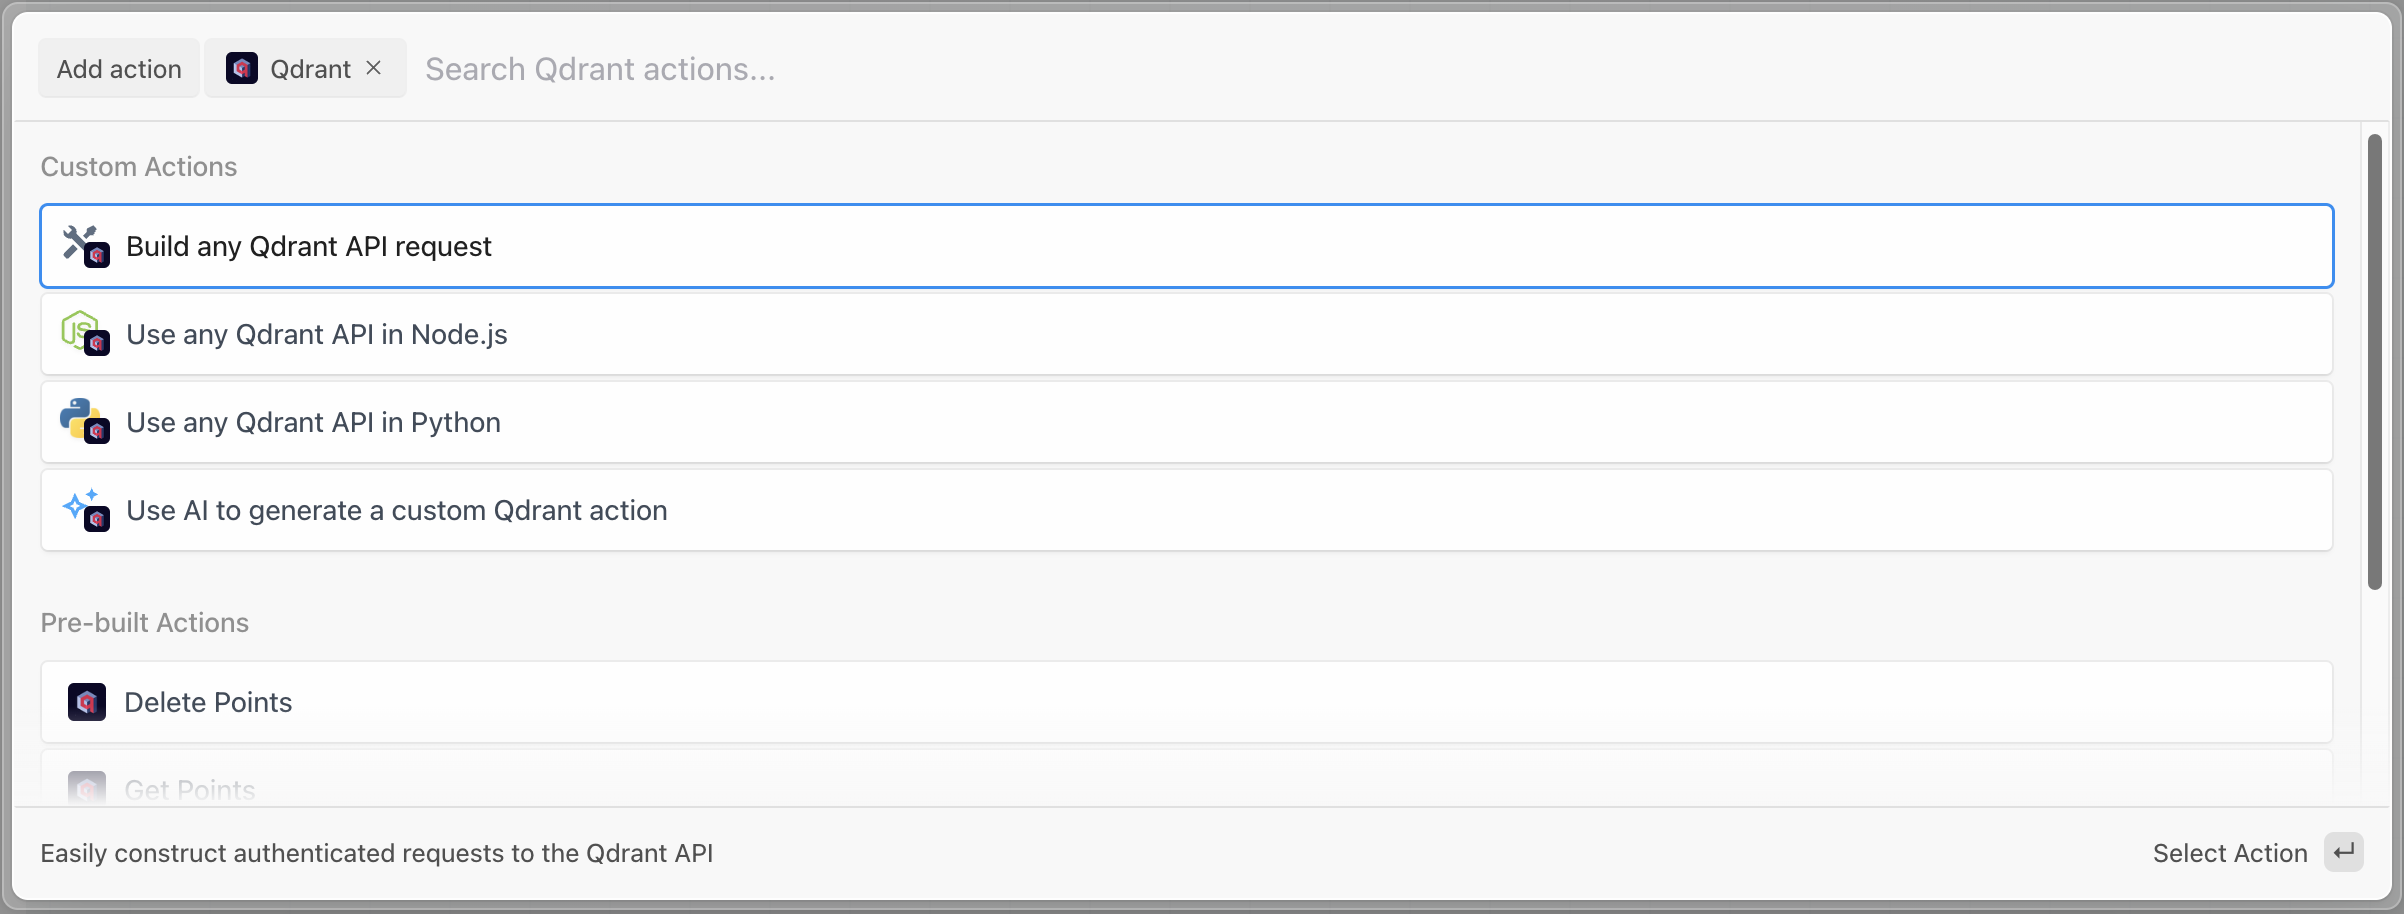The height and width of the screenshot is (914, 2404).
Task: Click the Add action button
Action: point(119,68)
